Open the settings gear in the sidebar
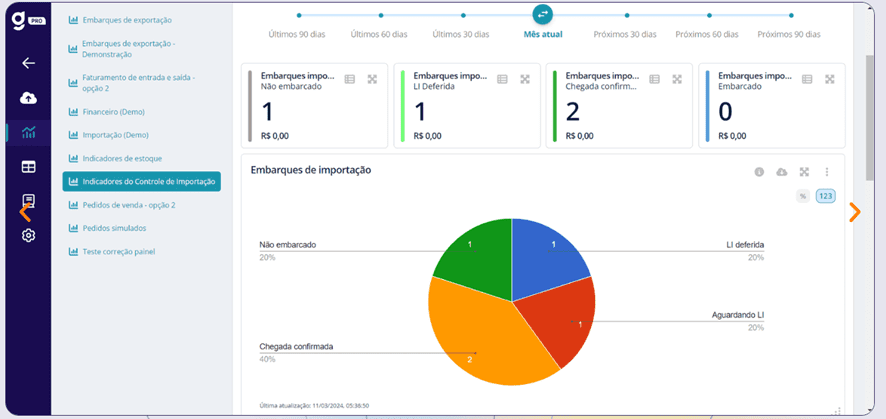The image size is (886, 419). [x=28, y=235]
